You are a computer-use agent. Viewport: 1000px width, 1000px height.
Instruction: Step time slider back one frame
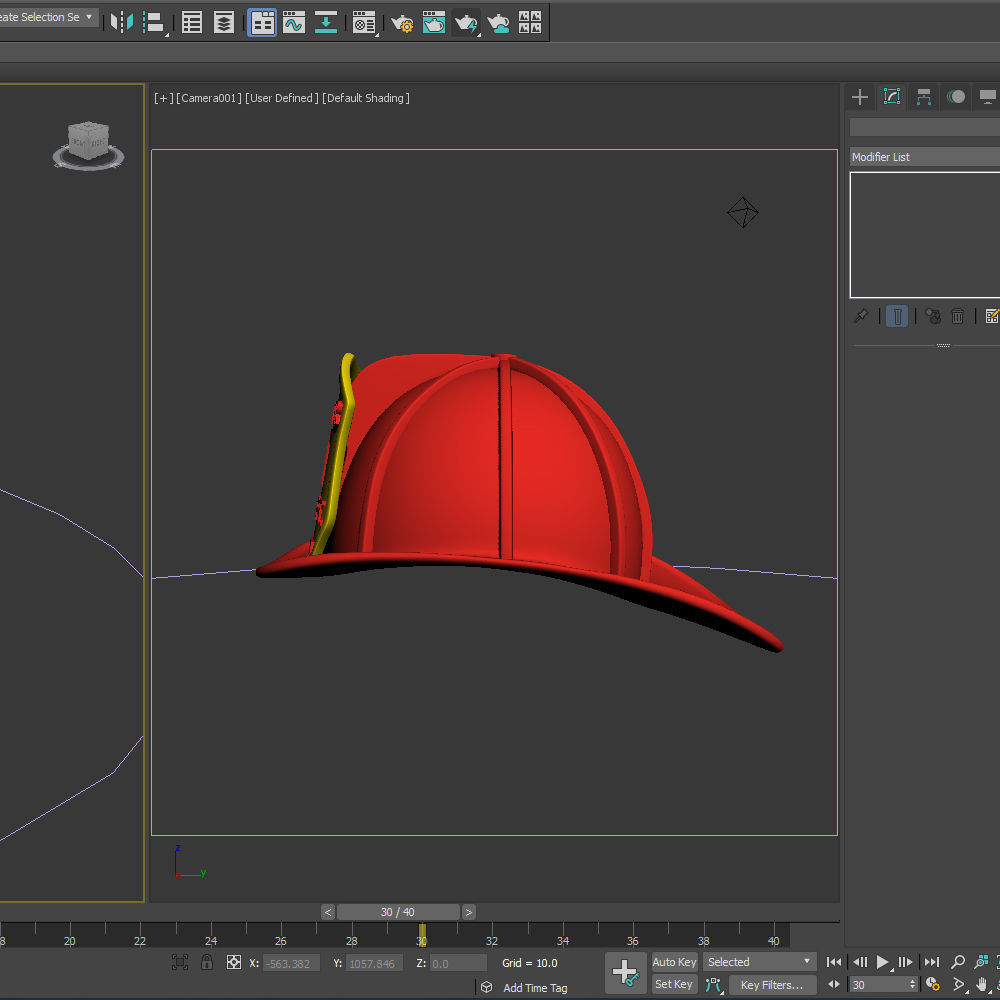(328, 912)
